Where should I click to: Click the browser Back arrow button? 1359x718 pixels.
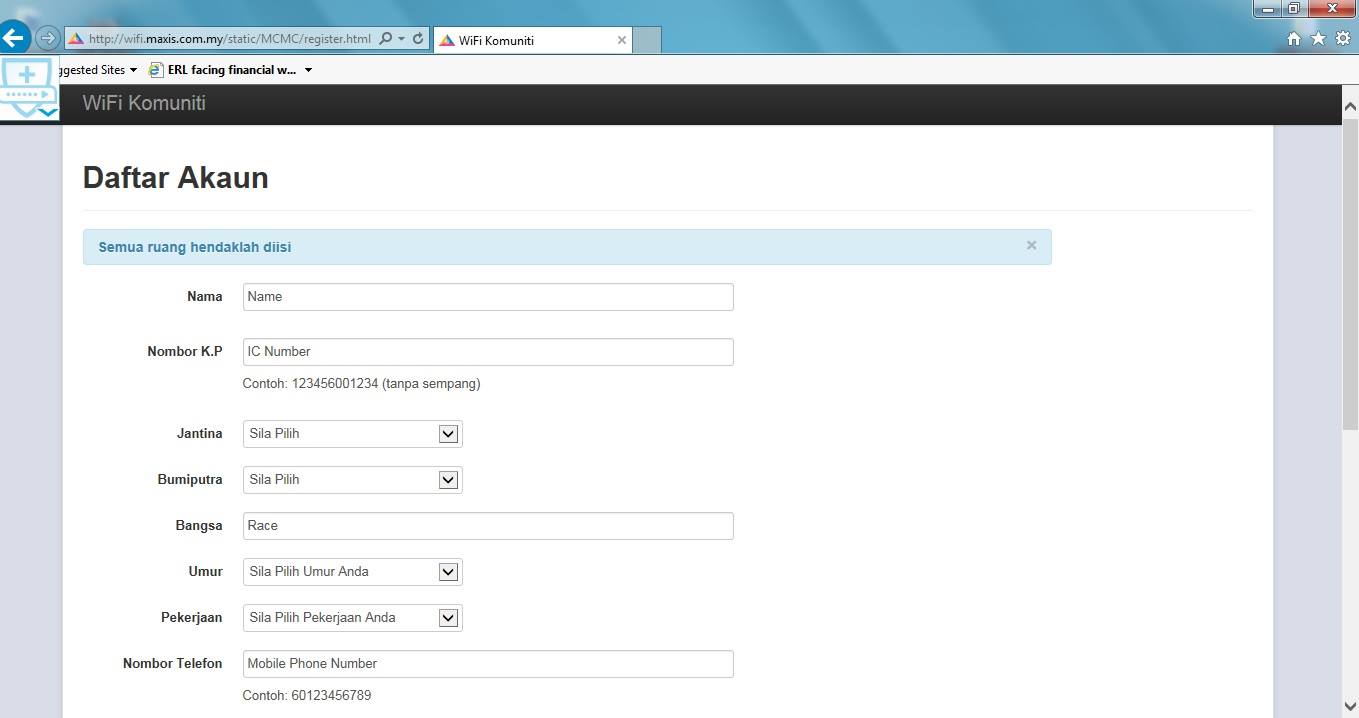tap(14, 39)
